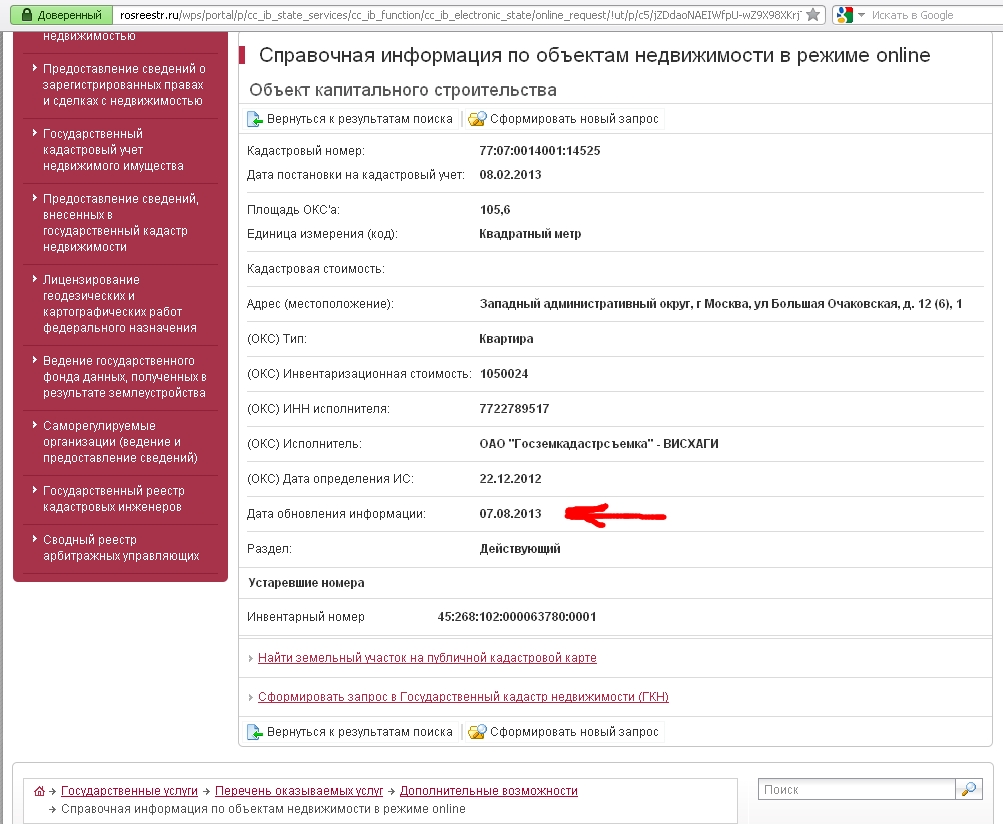Image resolution: width=1003 pixels, height=824 pixels.
Task: Click top 'Сформировать новый запрос' icon
Action: (477, 119)
